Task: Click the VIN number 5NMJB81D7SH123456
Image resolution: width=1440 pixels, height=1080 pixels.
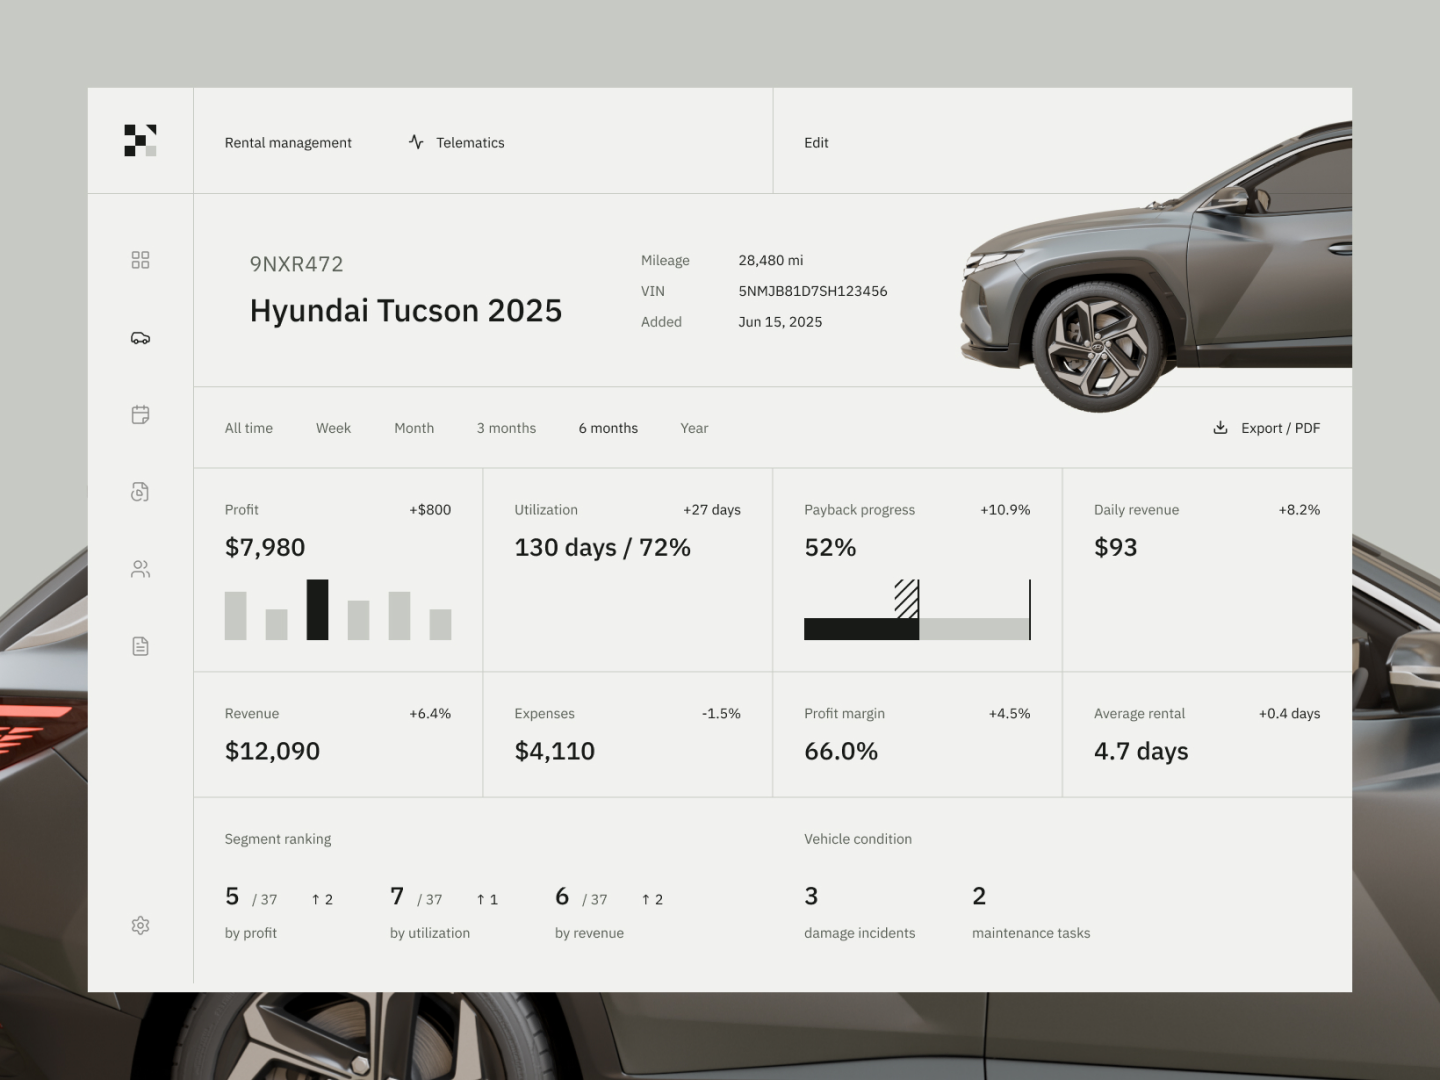Action: pos(813,291)
